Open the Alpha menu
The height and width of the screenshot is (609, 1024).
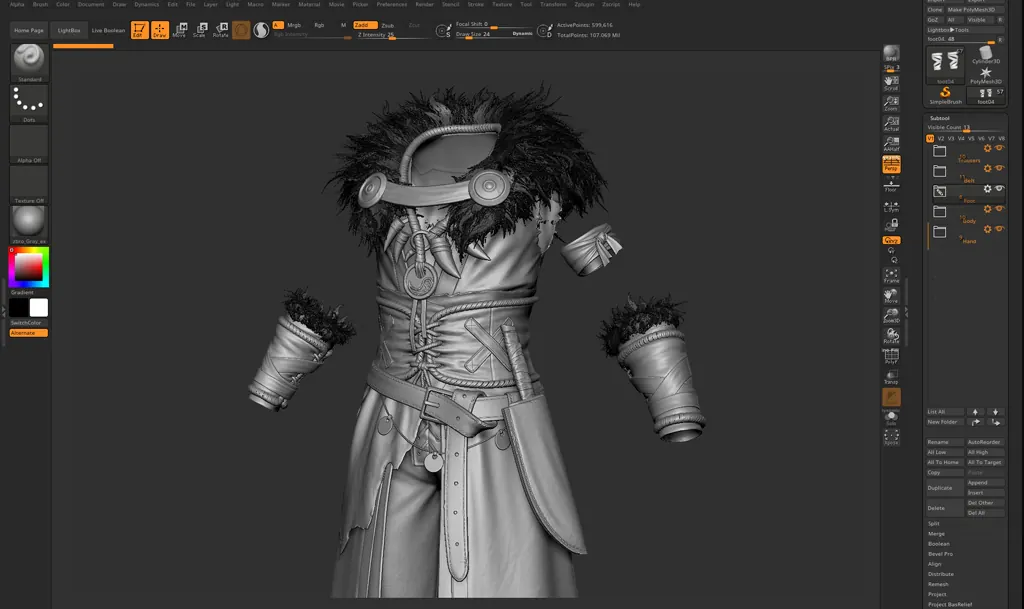tap(17, 4)
